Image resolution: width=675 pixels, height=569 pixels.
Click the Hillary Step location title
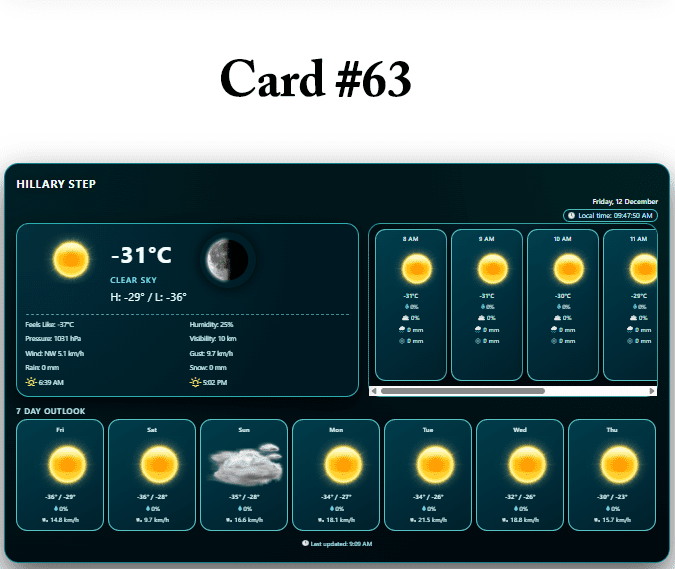coord(56,184)
